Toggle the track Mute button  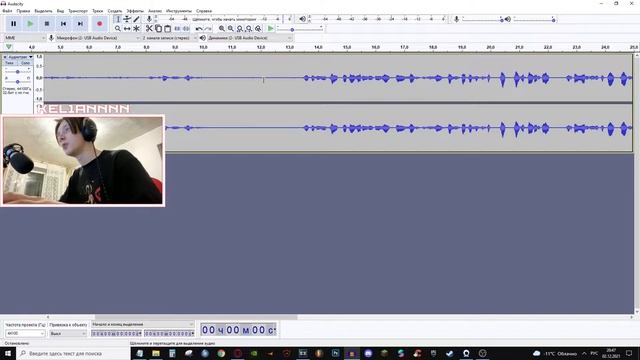(10, 63)
